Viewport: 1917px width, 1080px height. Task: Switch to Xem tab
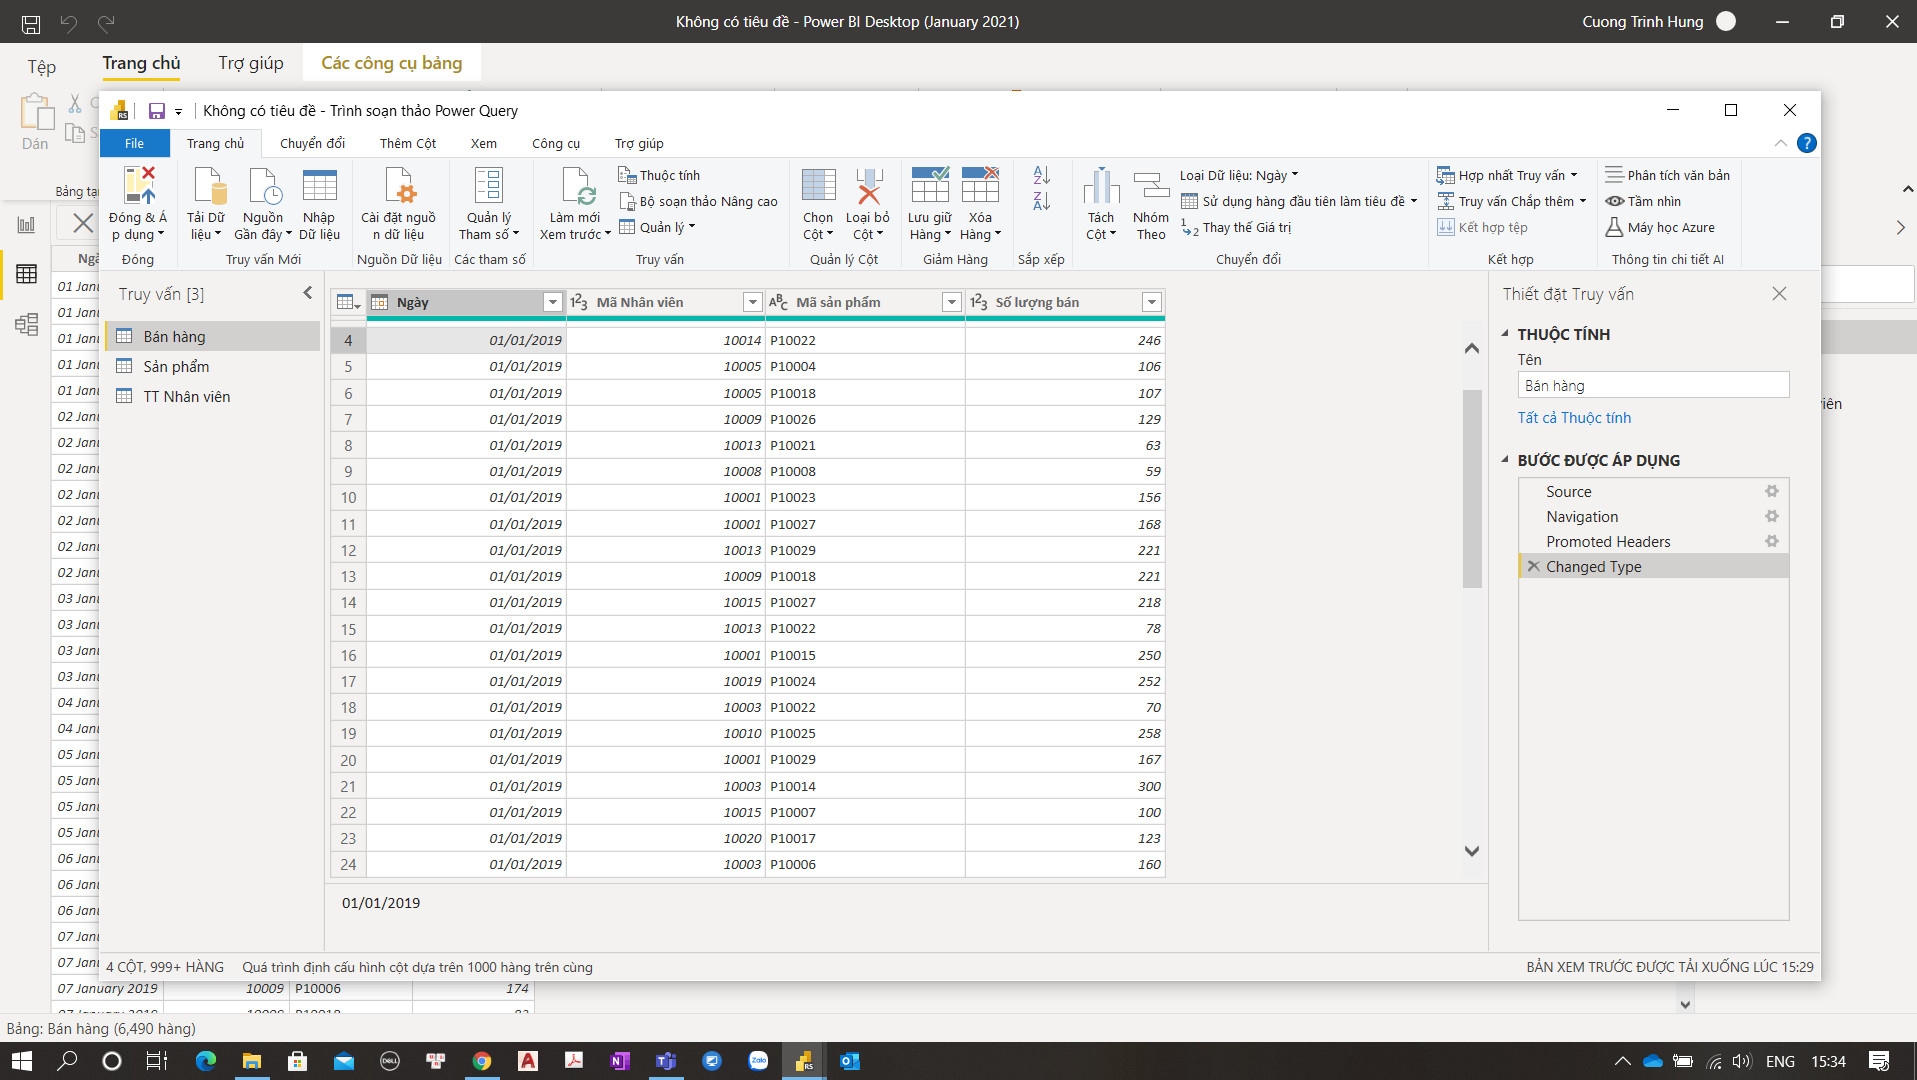click(x=484, y=143)
